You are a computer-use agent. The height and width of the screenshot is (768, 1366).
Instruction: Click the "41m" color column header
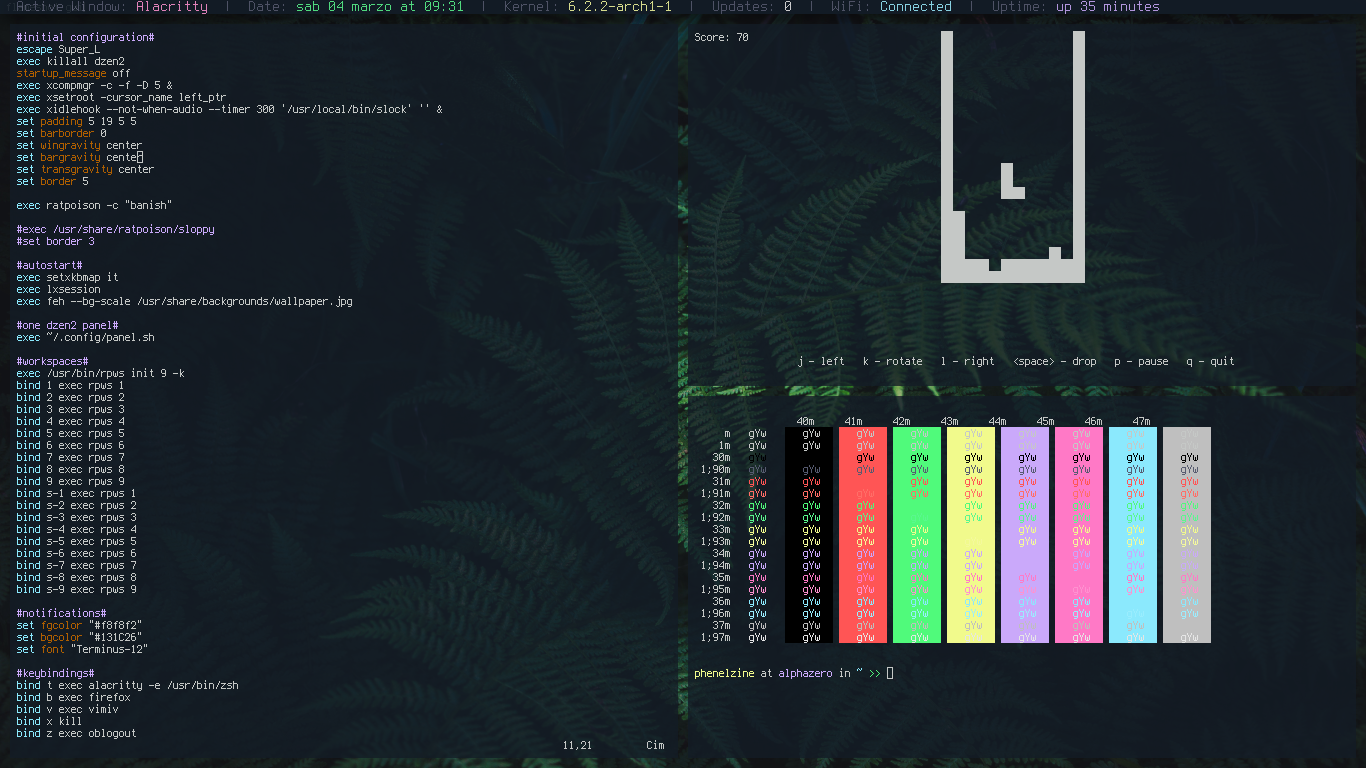[853, 421]
